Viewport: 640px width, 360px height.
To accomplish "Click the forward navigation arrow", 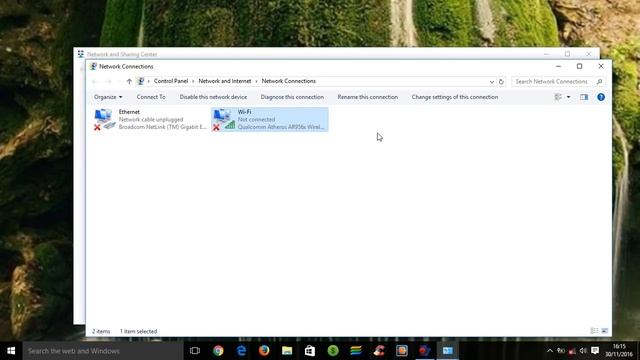I will pyautogui.click(x=109, y=82).
